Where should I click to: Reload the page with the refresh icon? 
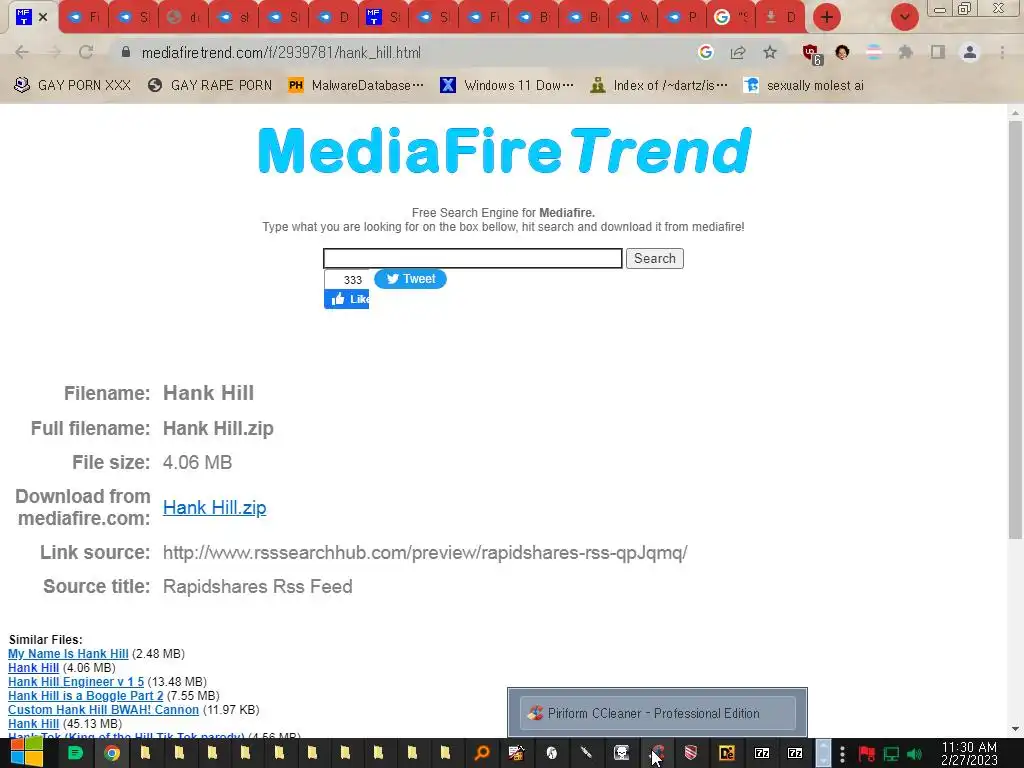(86, 52)
